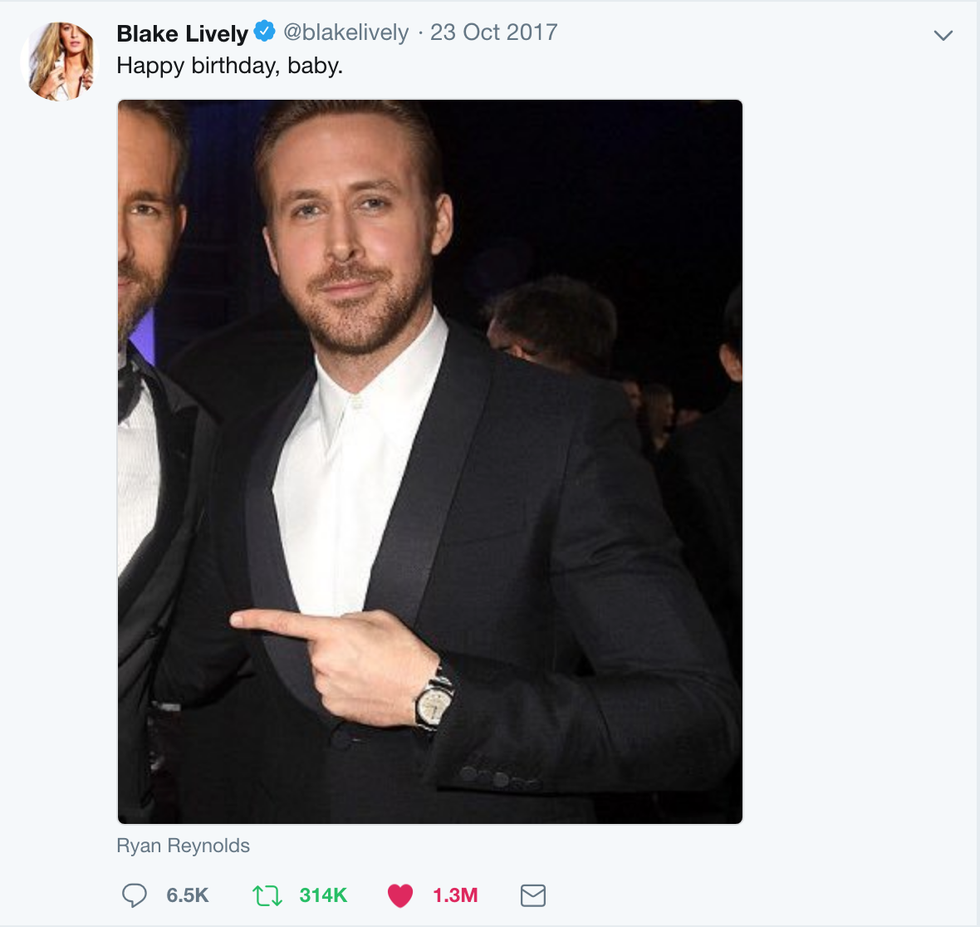Click the 6.5K replies count
The height and width of the screenshot is (927, 980).
click(188, 895)
